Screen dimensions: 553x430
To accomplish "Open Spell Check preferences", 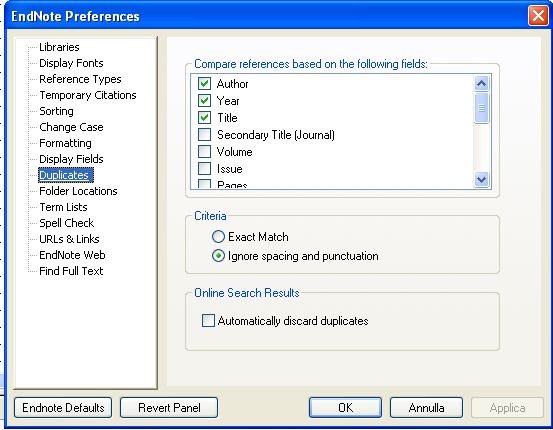I will click(67, 223).
